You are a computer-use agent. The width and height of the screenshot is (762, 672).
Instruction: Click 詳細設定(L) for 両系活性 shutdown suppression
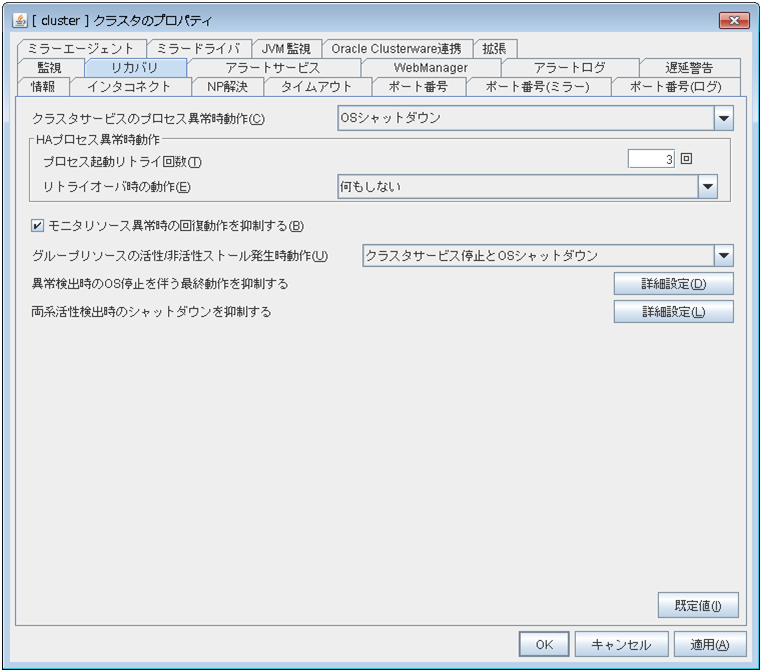point(673,312)
